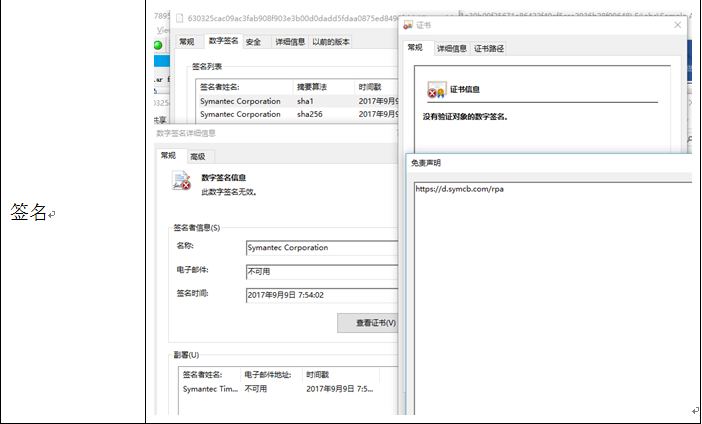This screenshot has width=702, height=424.
Task: Click the certificate info error icon
Action: pyautogui.click(x=436, y=90)
